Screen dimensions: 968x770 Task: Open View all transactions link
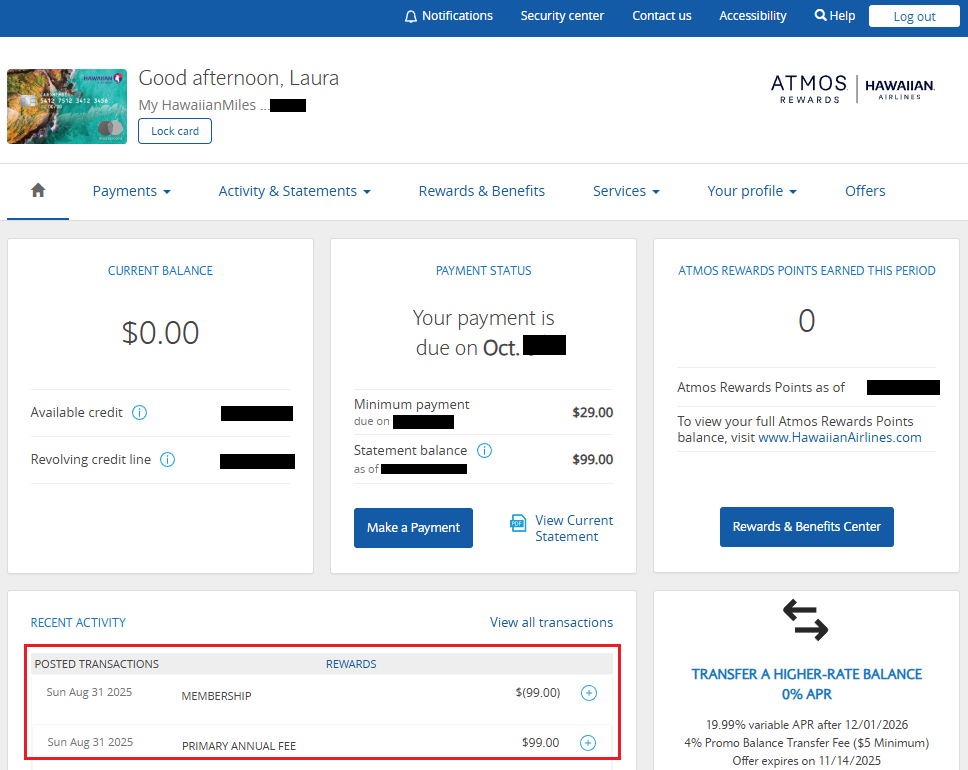(x=551, y=622)
